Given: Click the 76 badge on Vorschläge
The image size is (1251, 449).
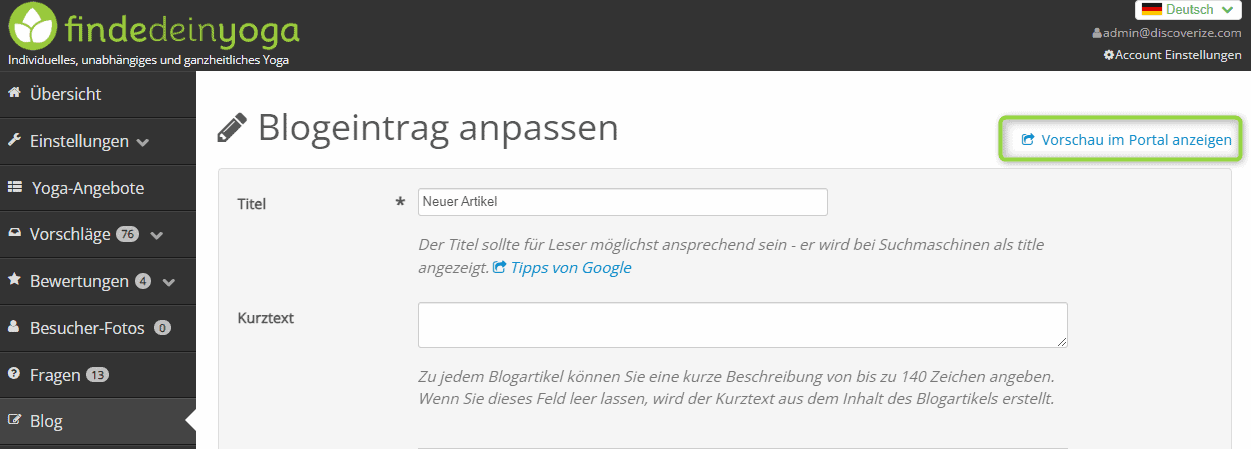Looking at the screenshot, I should pyautogui.click(x=127, y=234).
